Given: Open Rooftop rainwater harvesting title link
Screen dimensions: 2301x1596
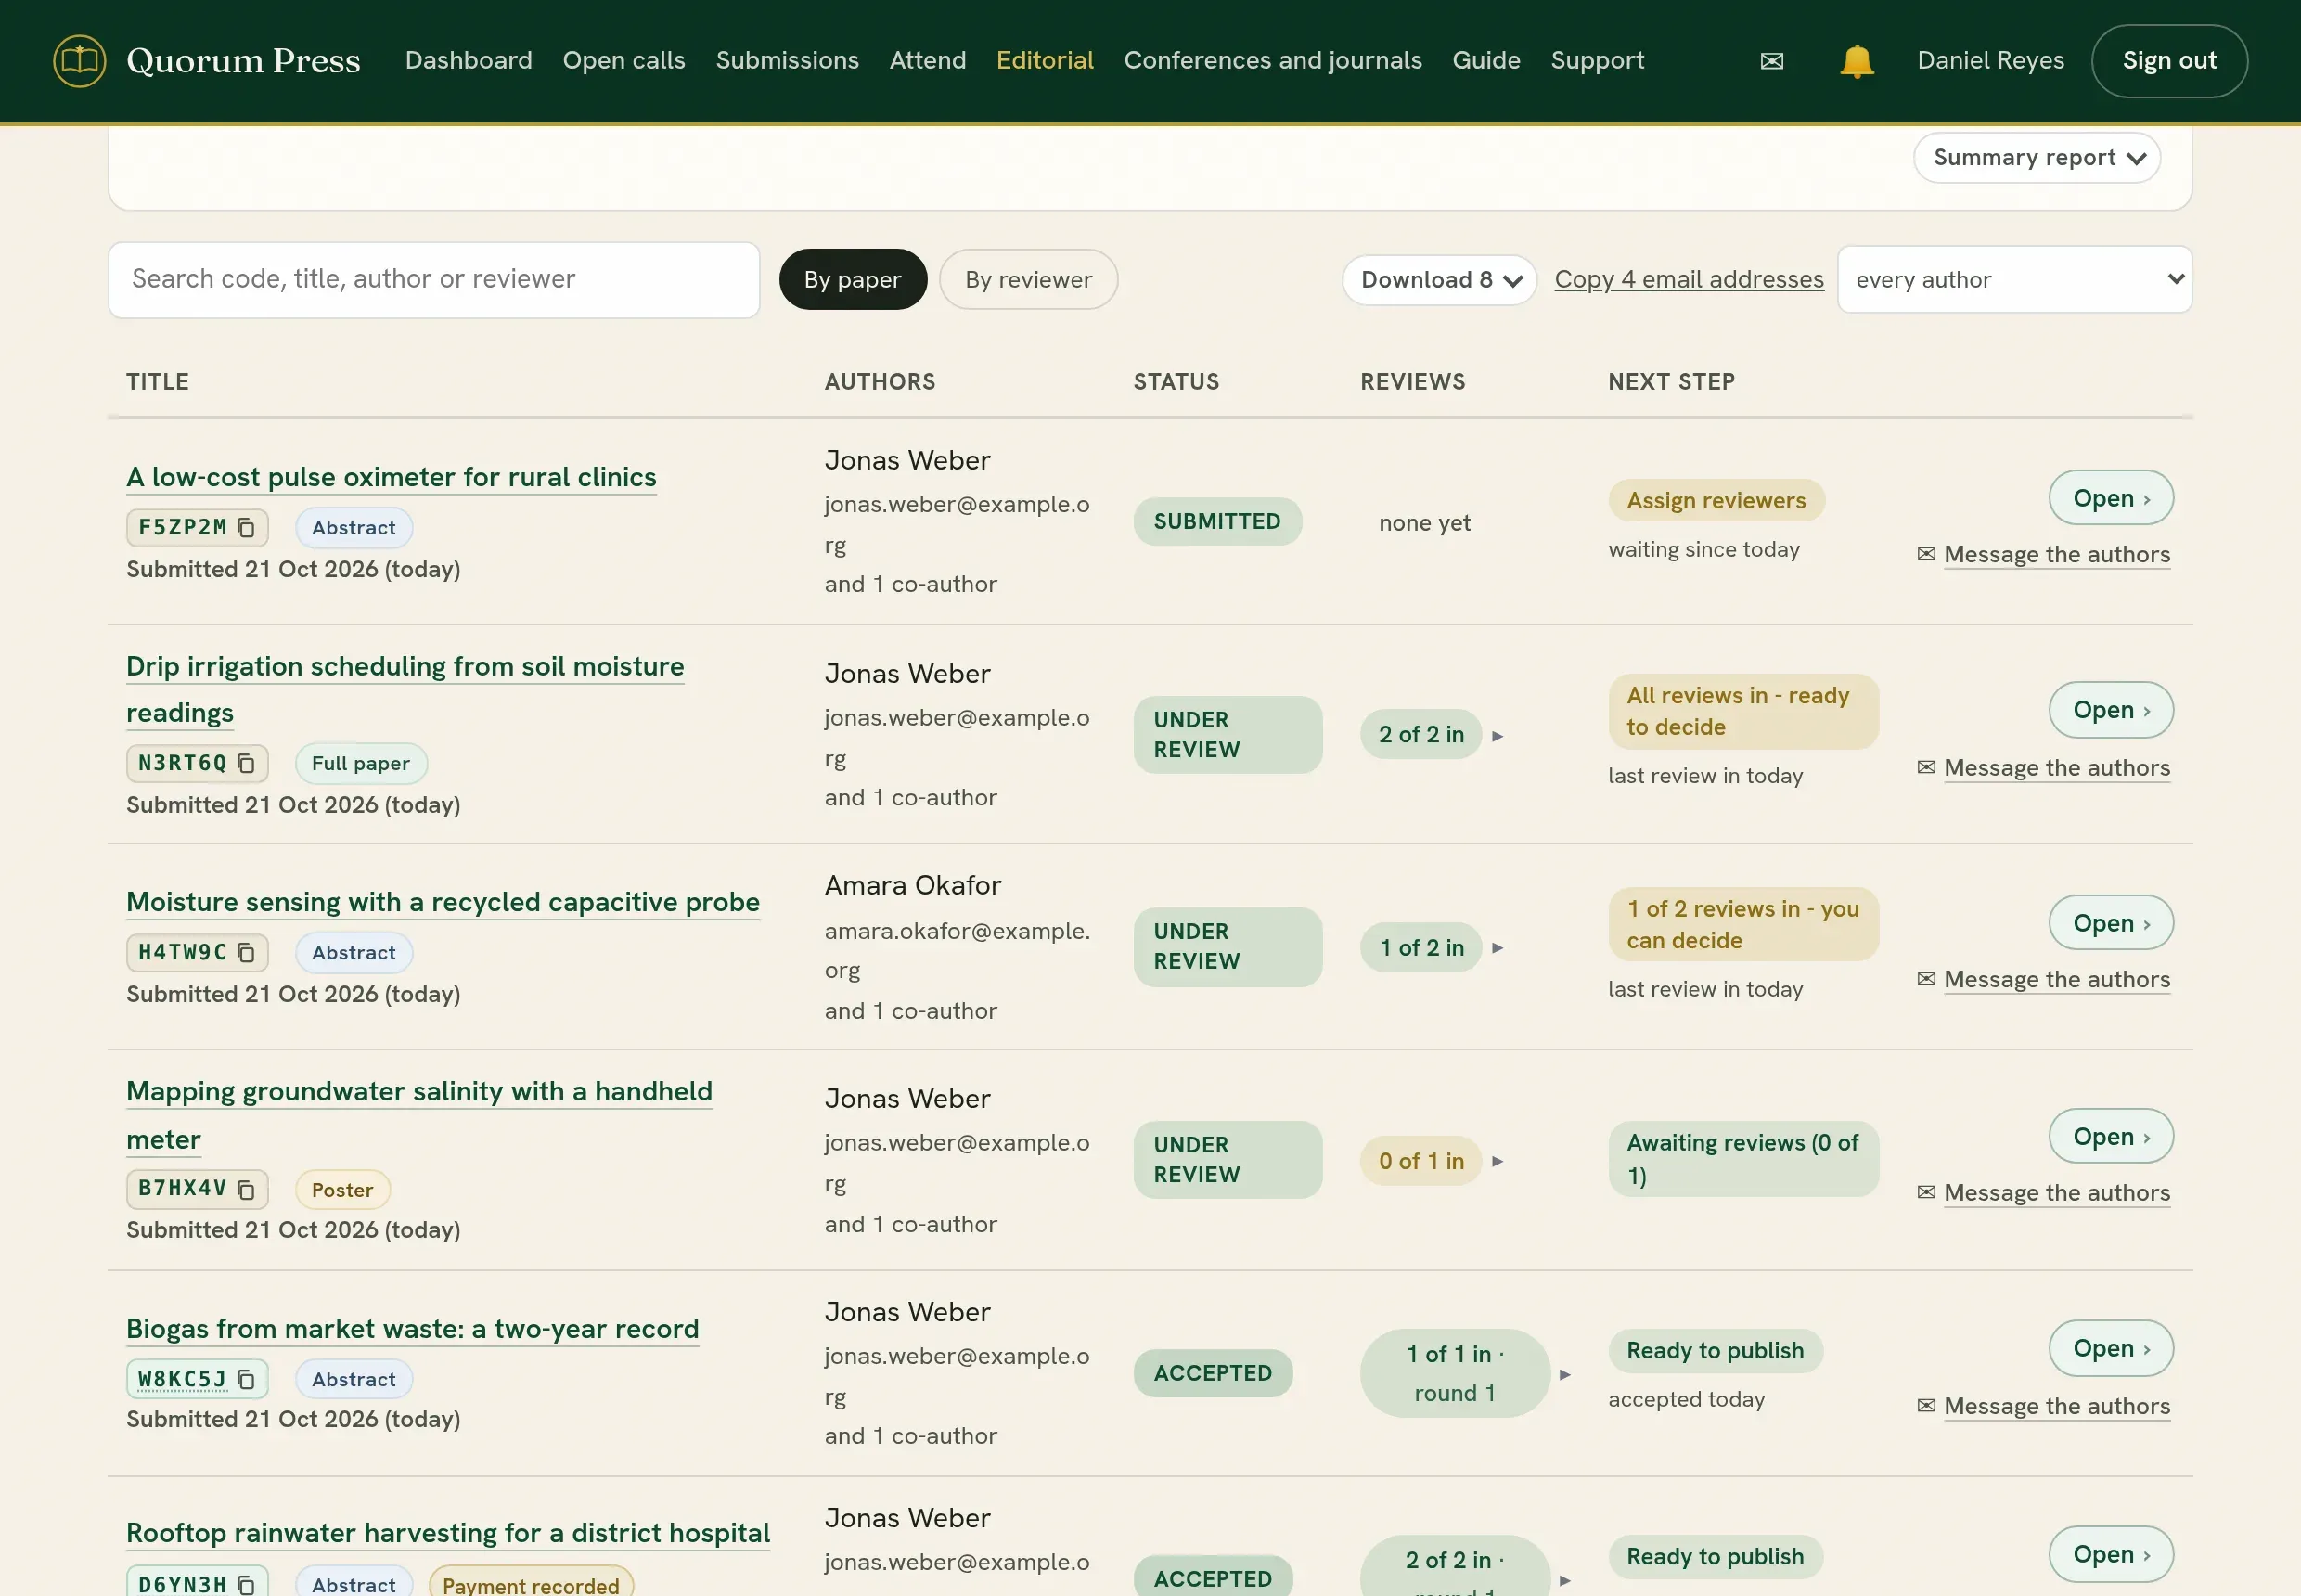Looking at the screenshot, I should (448, 1533).
